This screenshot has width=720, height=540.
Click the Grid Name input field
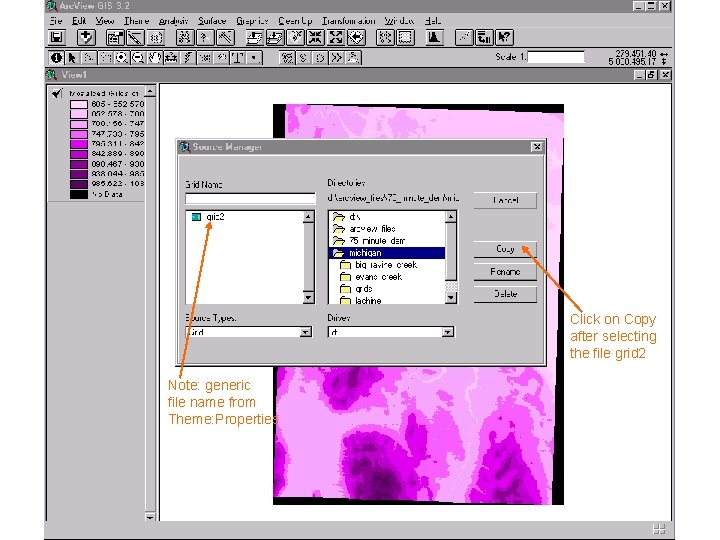250,198
